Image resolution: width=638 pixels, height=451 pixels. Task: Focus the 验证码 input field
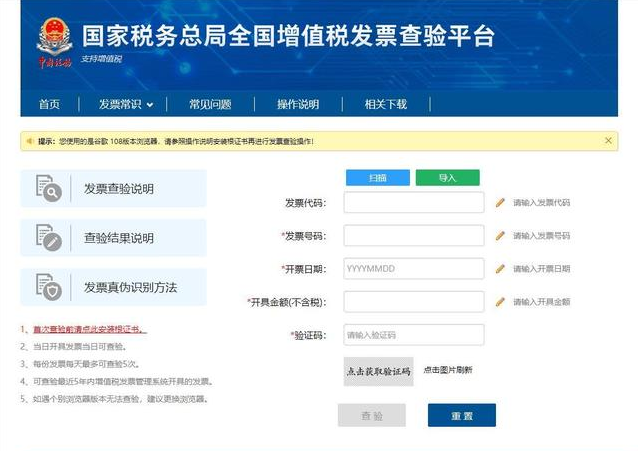[414, 335]
